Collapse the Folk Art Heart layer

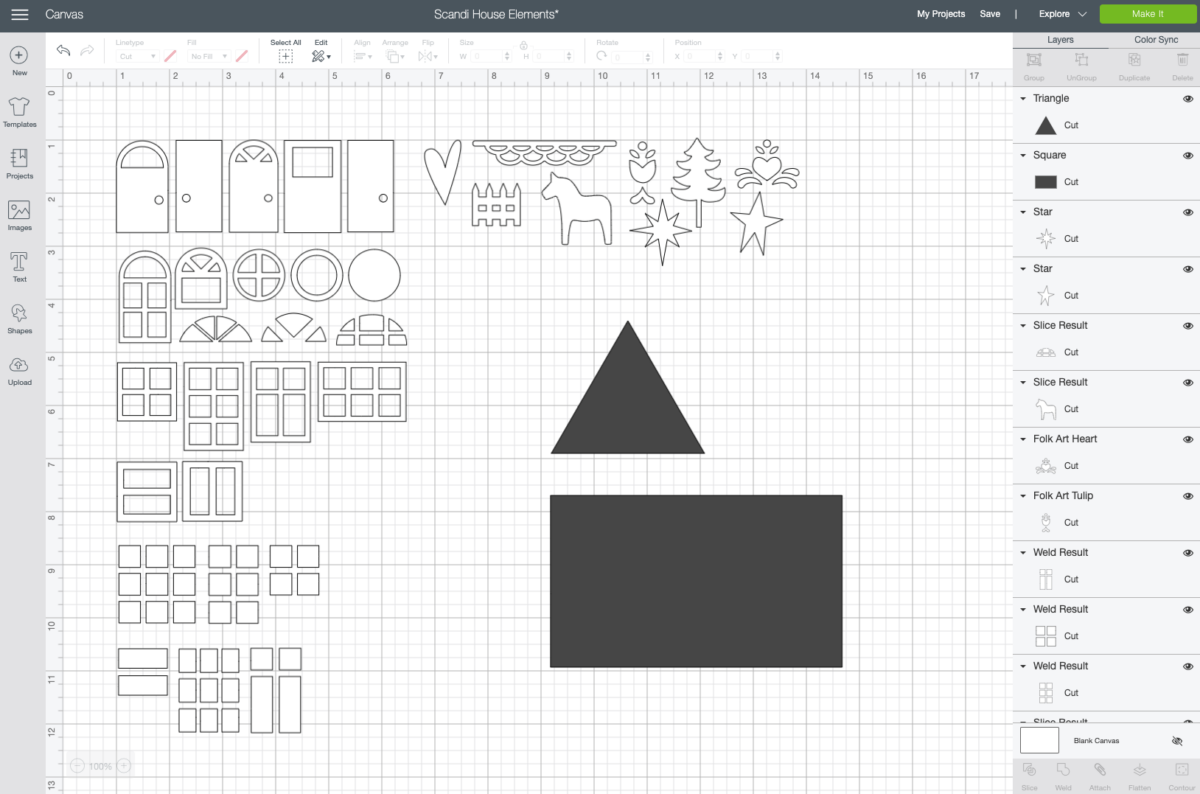1023,440
